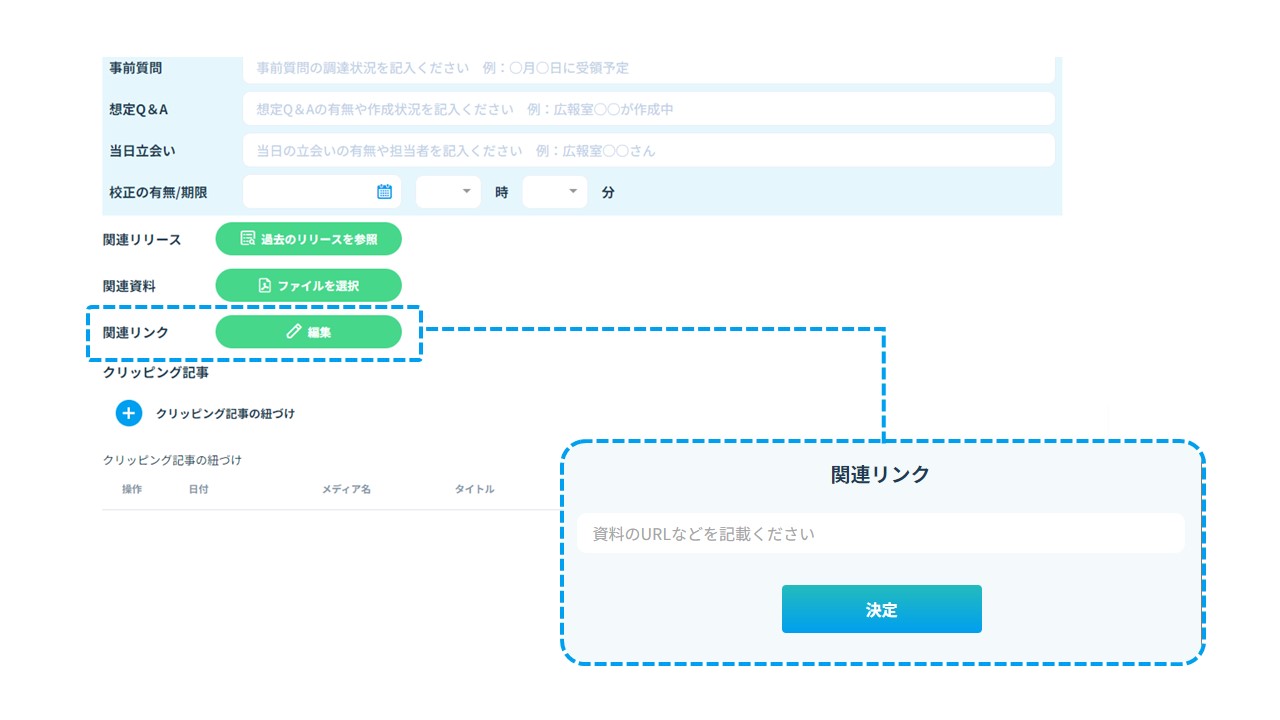Screen dimensions: 1280x720
Task: Click into the 想定Q&A input field
Action: (648, 109)
